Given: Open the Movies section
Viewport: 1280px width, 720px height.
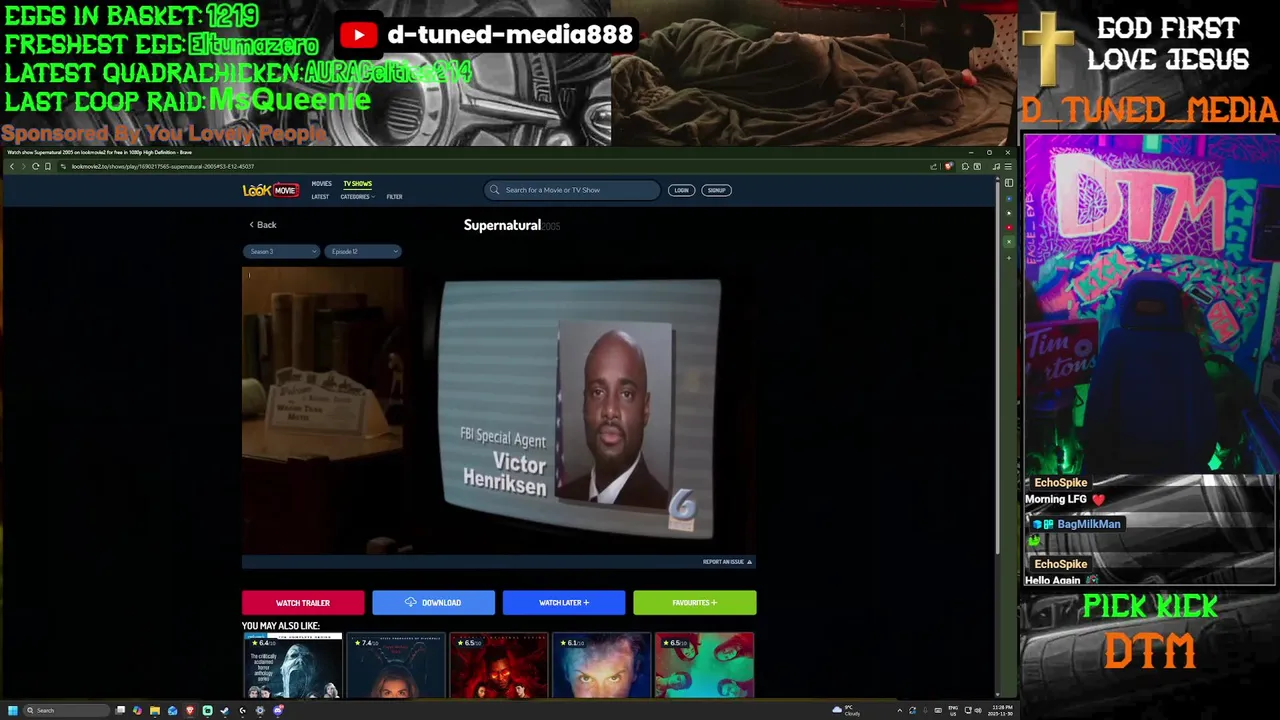Looking at the screenshot, I should 321,184.
